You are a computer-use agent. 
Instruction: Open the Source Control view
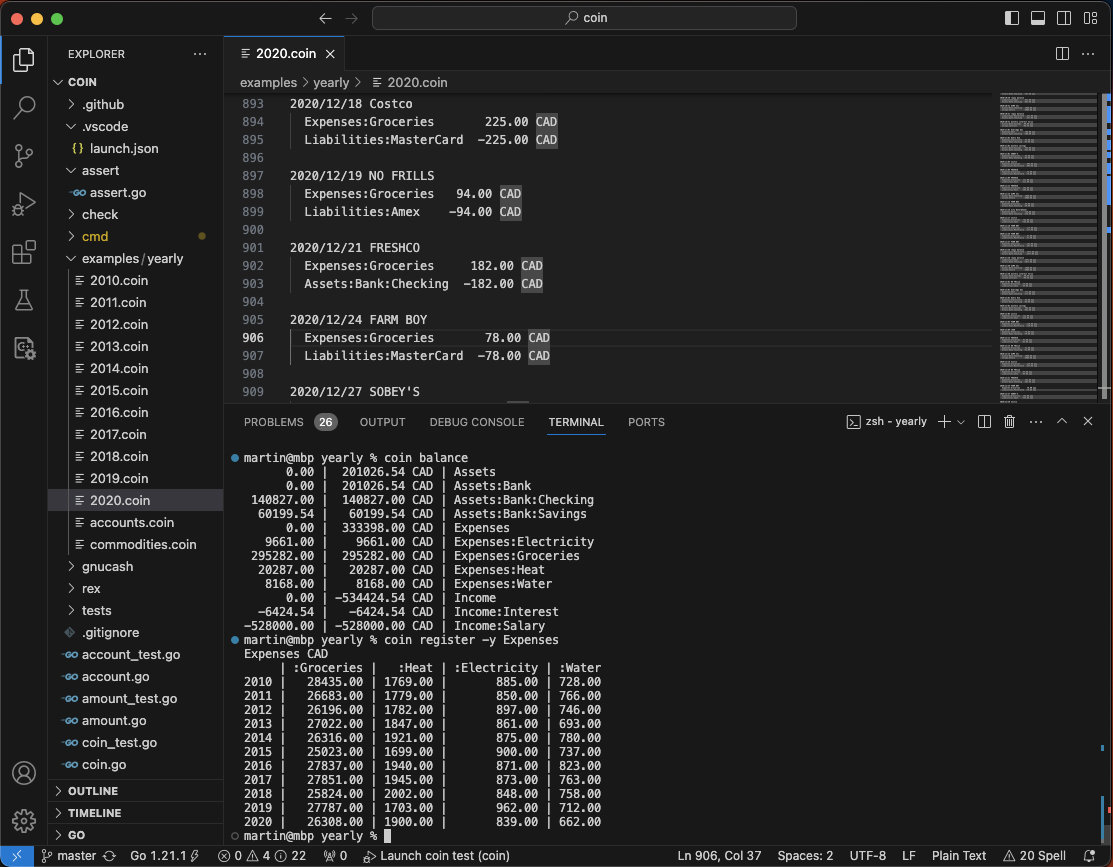[24, 156]
